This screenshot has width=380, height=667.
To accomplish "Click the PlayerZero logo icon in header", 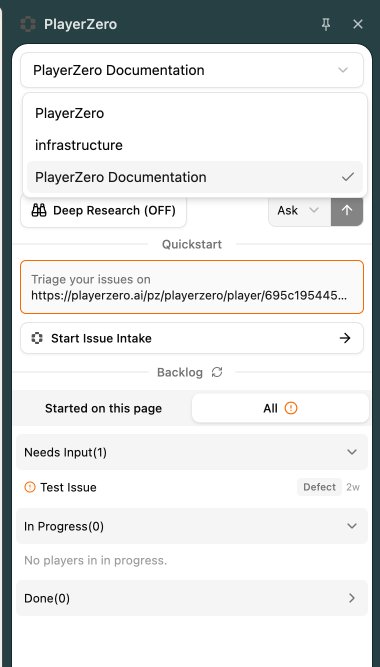I will coord(28,24).
